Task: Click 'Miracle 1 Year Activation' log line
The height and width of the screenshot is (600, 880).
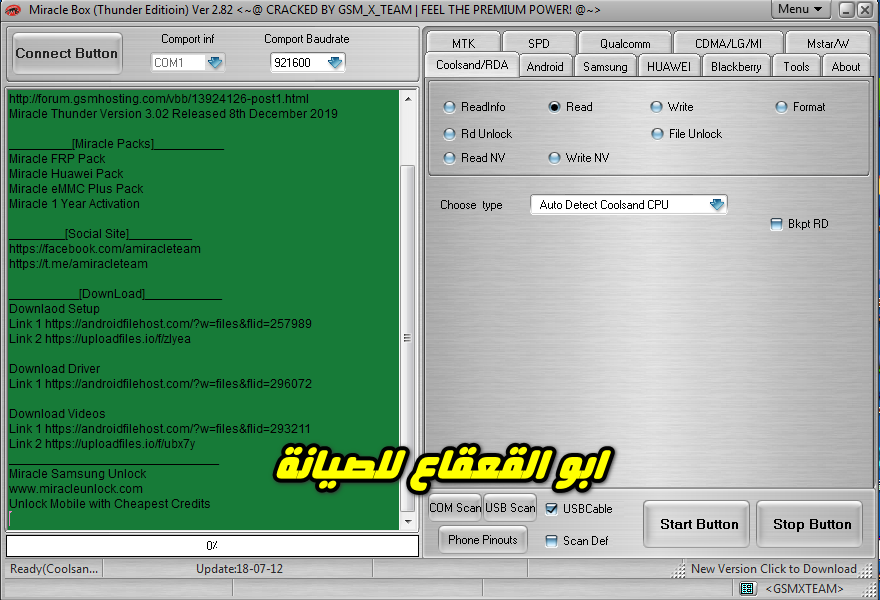Action: coord(75,204)
